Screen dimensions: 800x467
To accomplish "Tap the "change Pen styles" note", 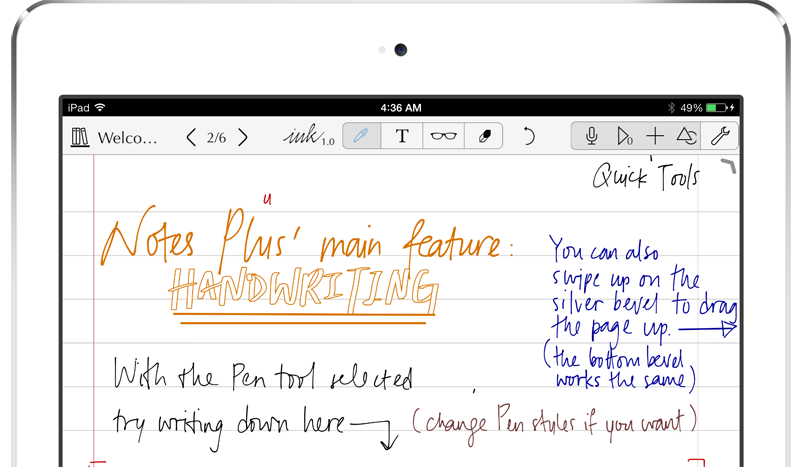I will point(554,425).
